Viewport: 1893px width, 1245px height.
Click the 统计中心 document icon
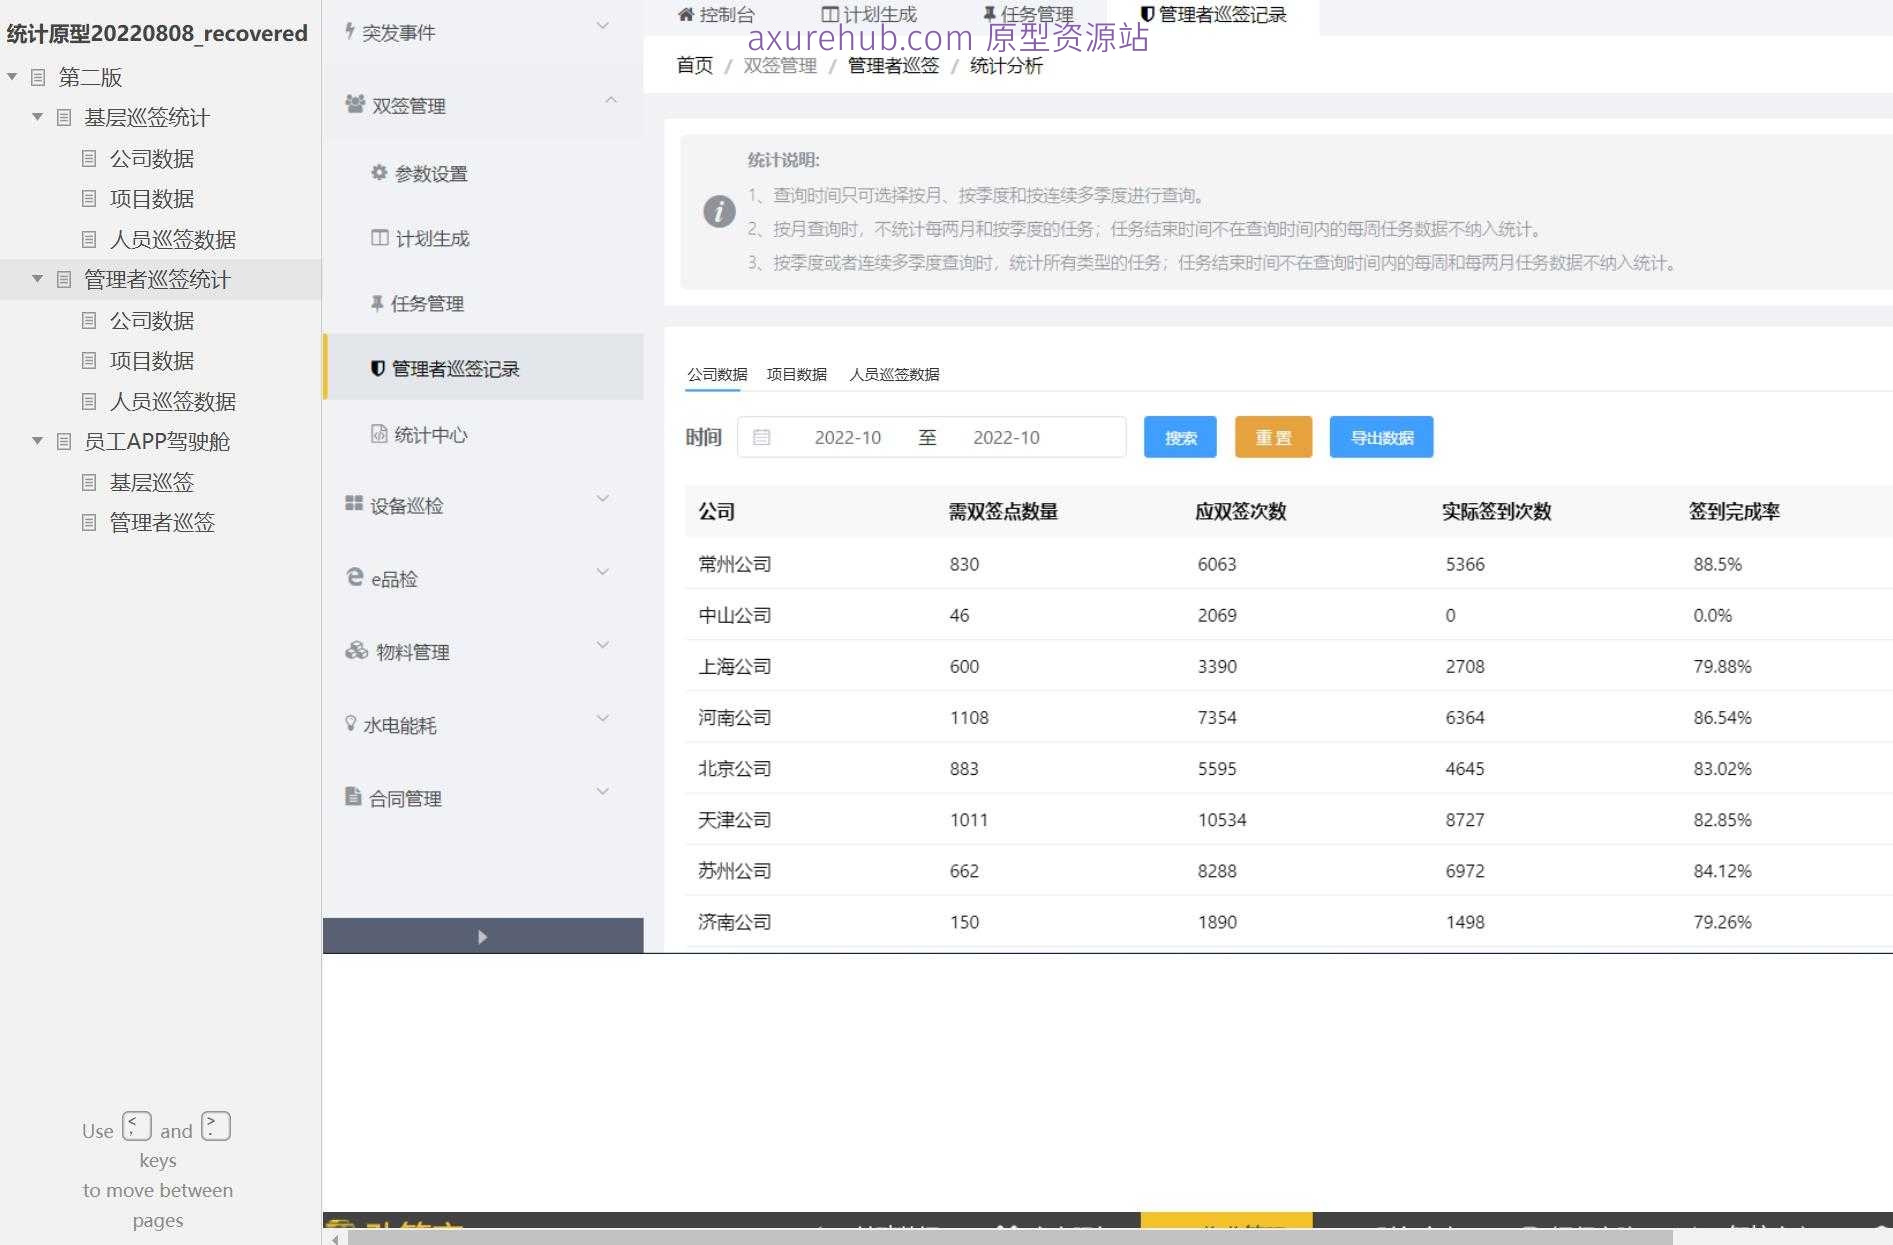point(379,434)
